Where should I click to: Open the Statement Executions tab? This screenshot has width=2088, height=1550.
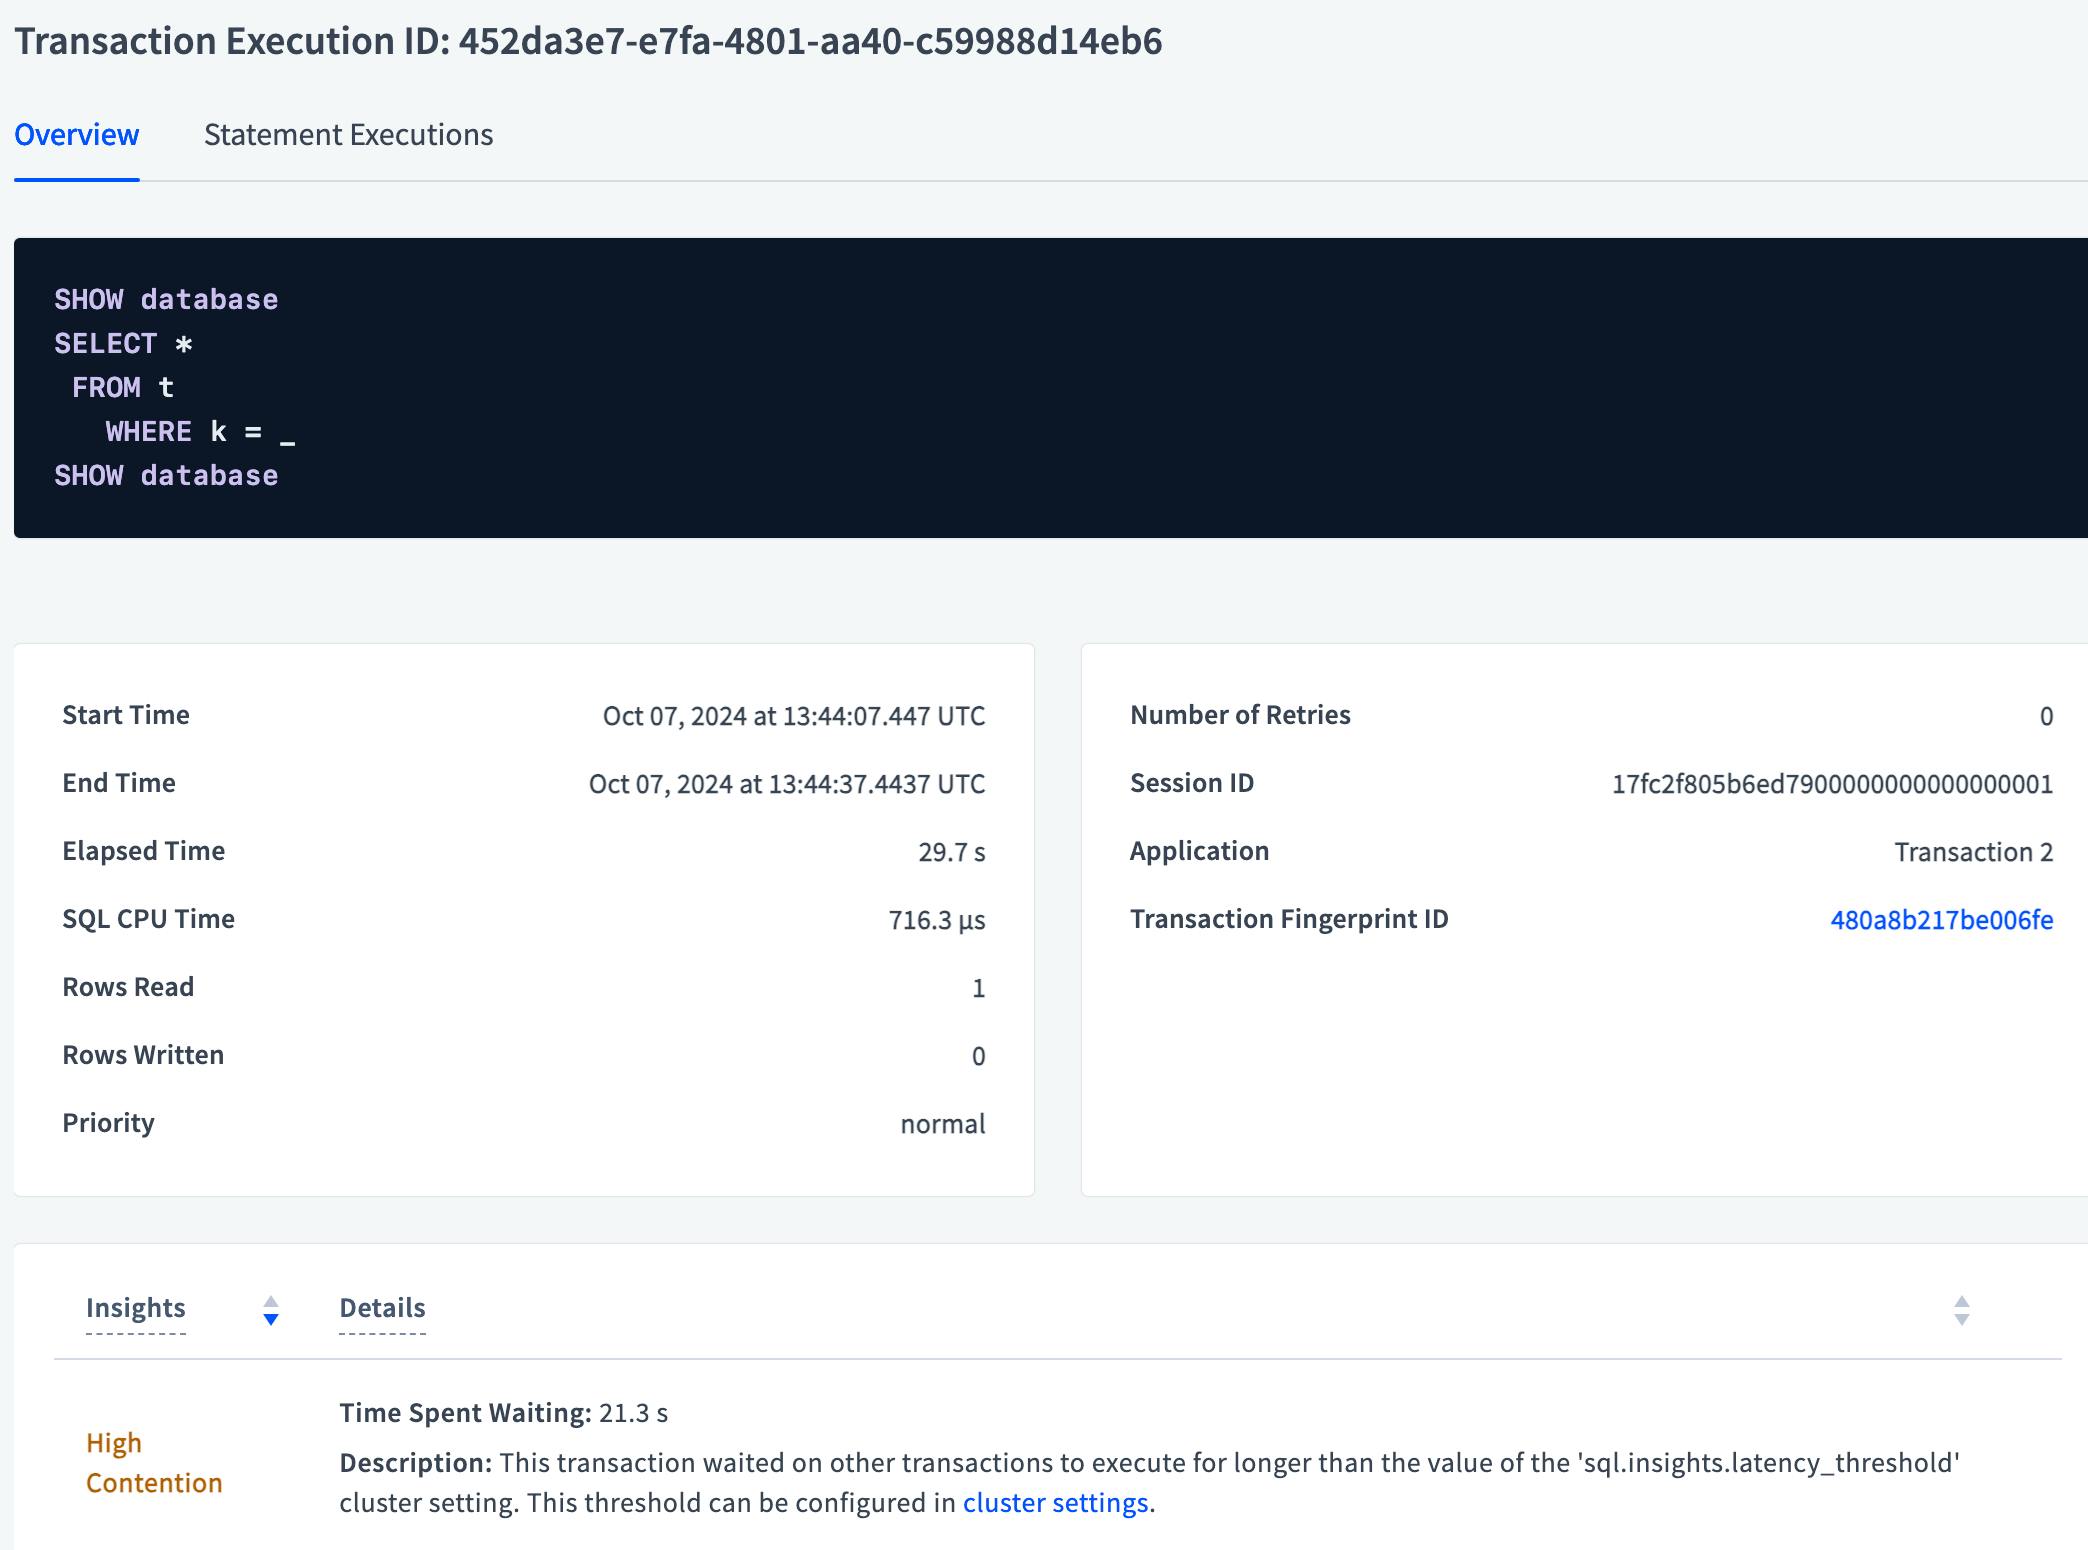pos(348,135)
